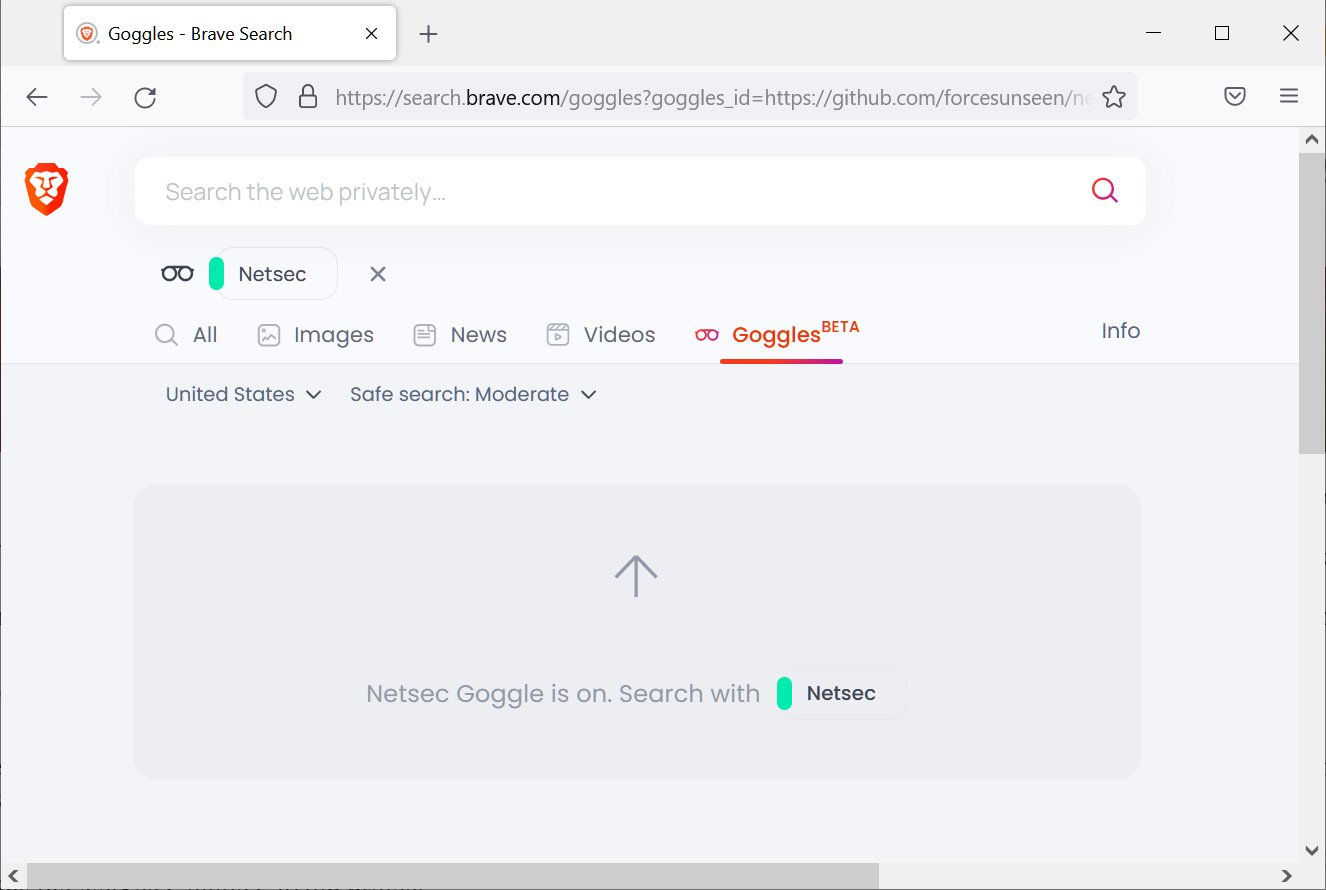The width and height of the screenshot is (1326, 890).
Task: Switch to the Images tab
Action: 315,335
